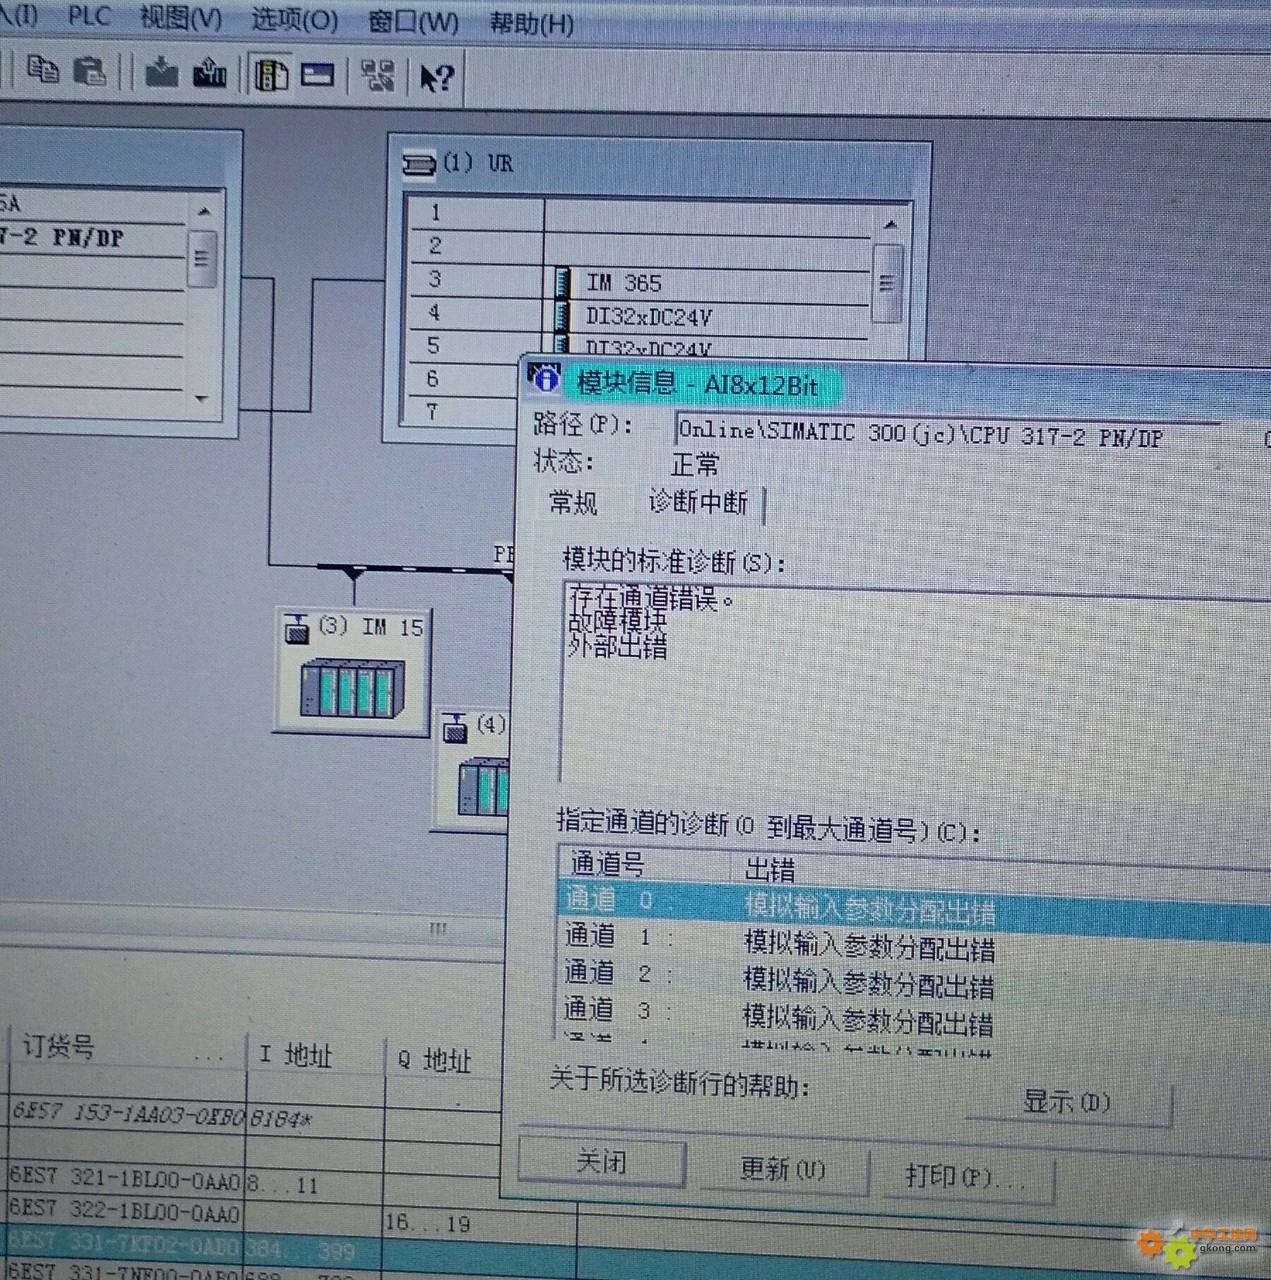Activate the context help pointer icon
1271x1280 pixels.
[437, 78]
